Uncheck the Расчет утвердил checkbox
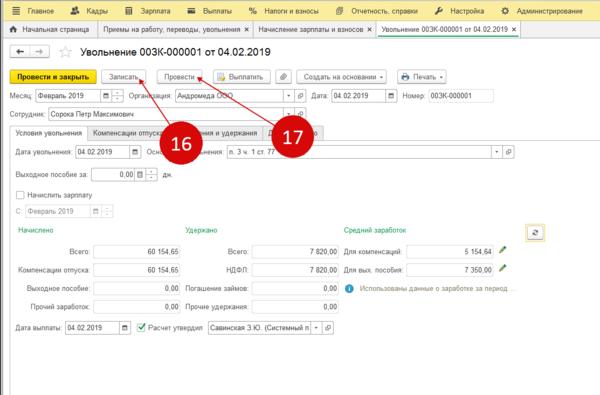Screen dimensions: 600x395 click(141, 327)
